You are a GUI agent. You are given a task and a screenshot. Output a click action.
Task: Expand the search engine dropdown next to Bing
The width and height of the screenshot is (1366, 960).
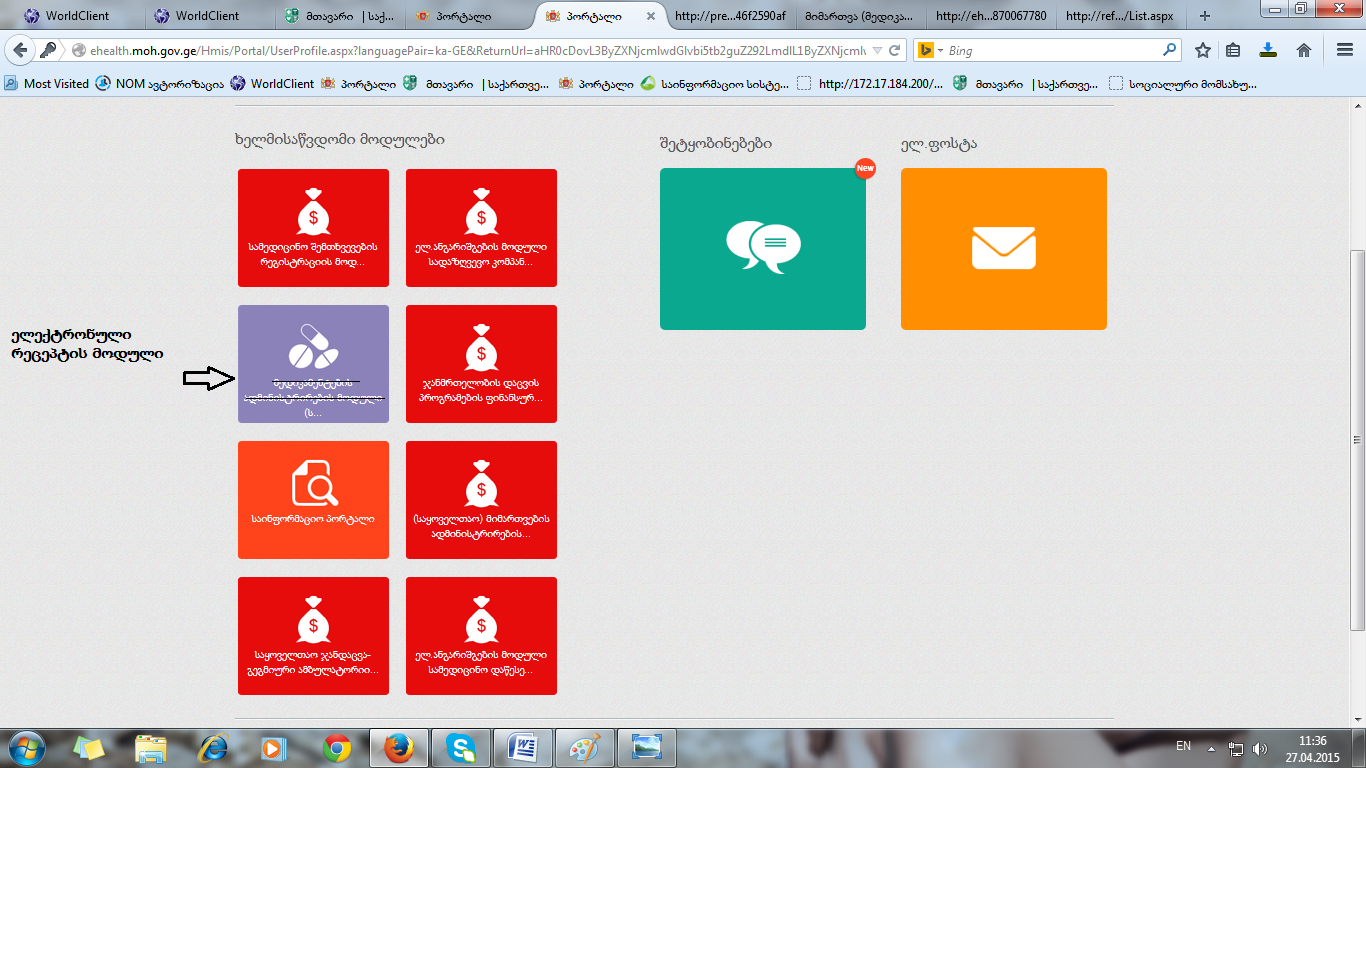click(939, 50)
